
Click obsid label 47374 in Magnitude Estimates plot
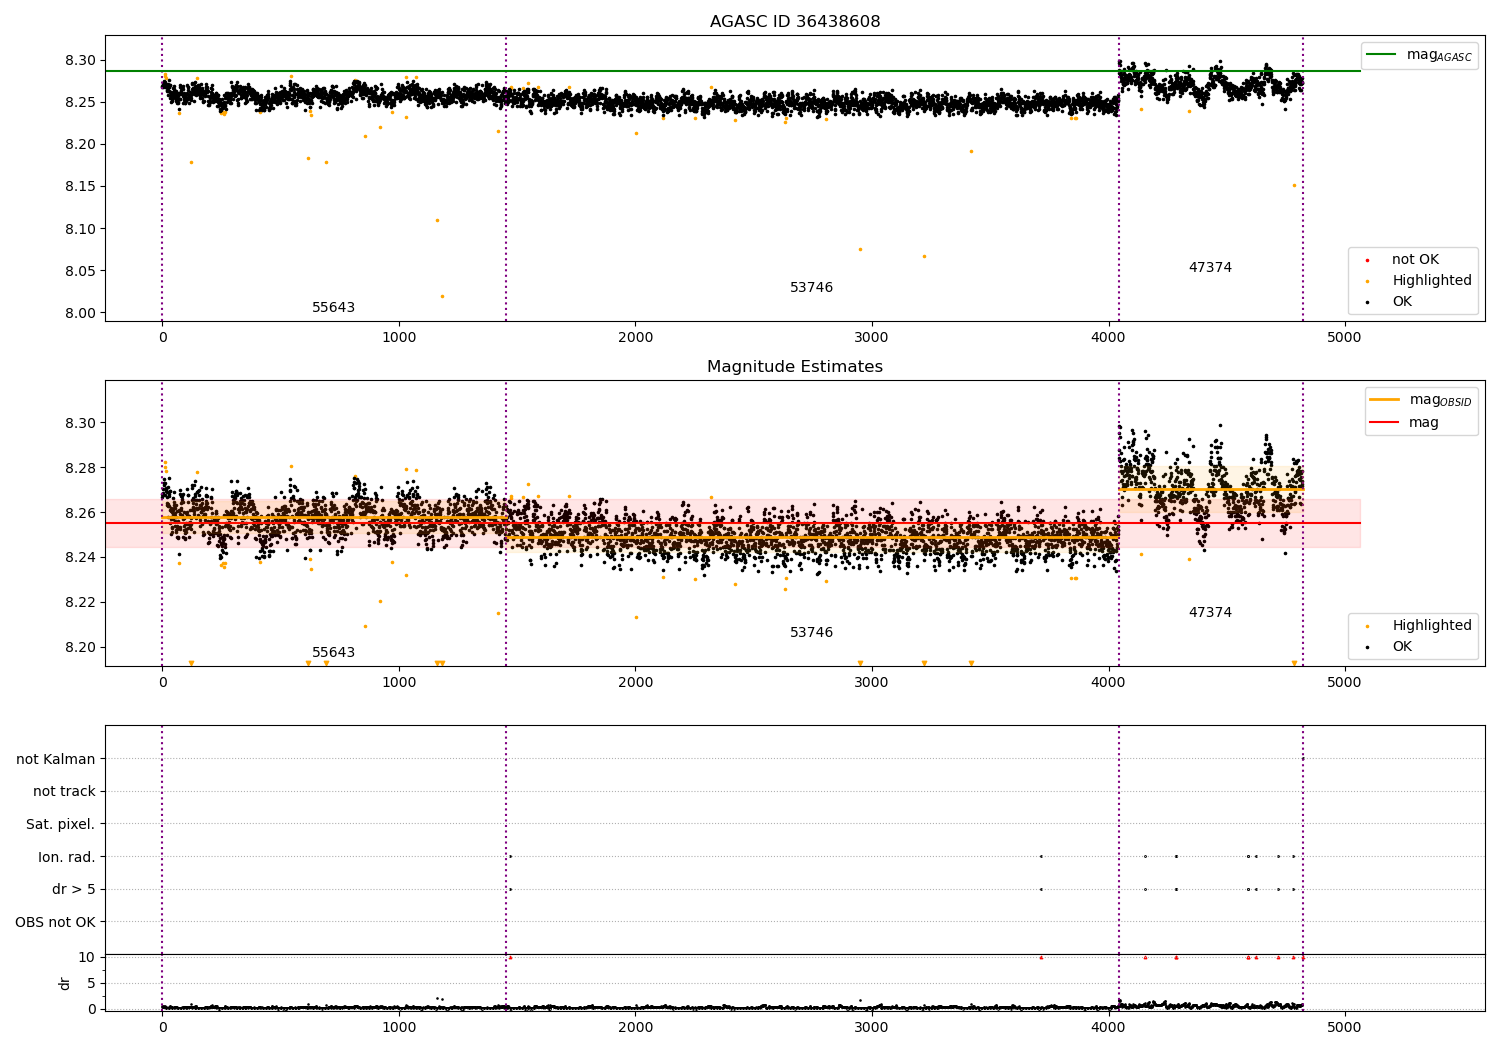(x=1210, y=613)
